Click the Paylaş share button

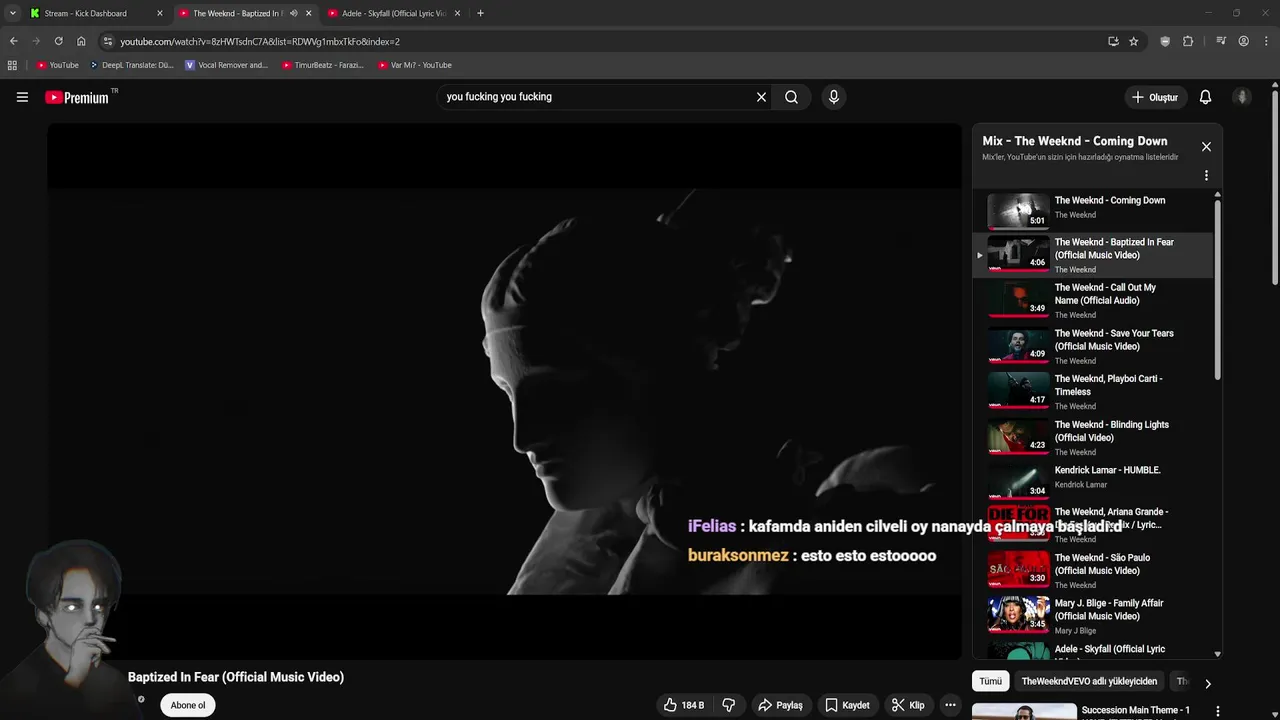[780, 705]
